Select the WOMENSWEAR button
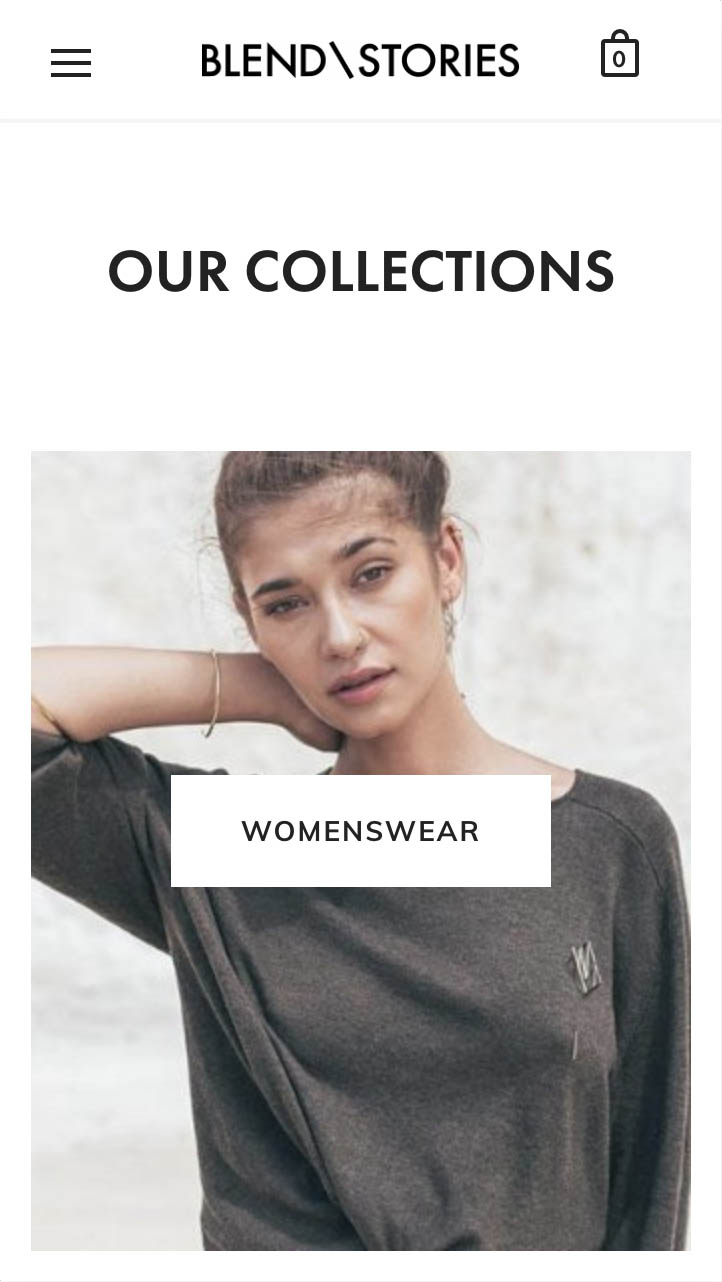 coord(361,831)
